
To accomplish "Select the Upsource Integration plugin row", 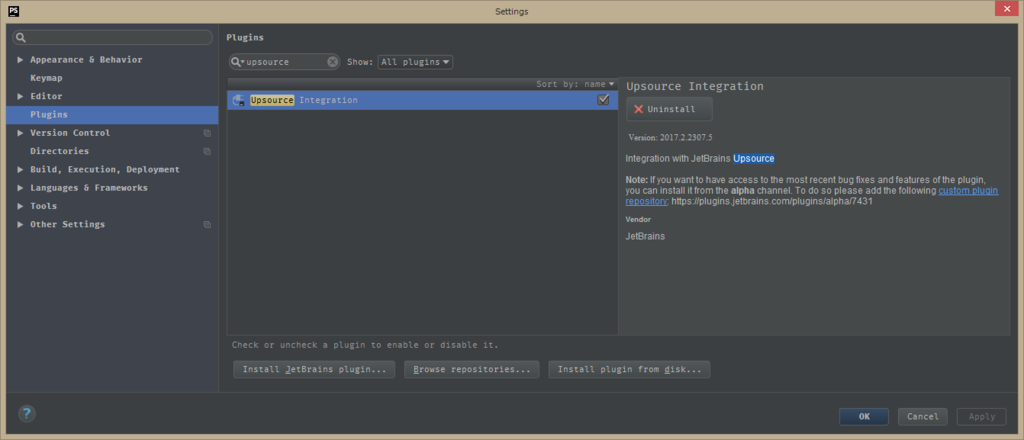I will 423,101.
